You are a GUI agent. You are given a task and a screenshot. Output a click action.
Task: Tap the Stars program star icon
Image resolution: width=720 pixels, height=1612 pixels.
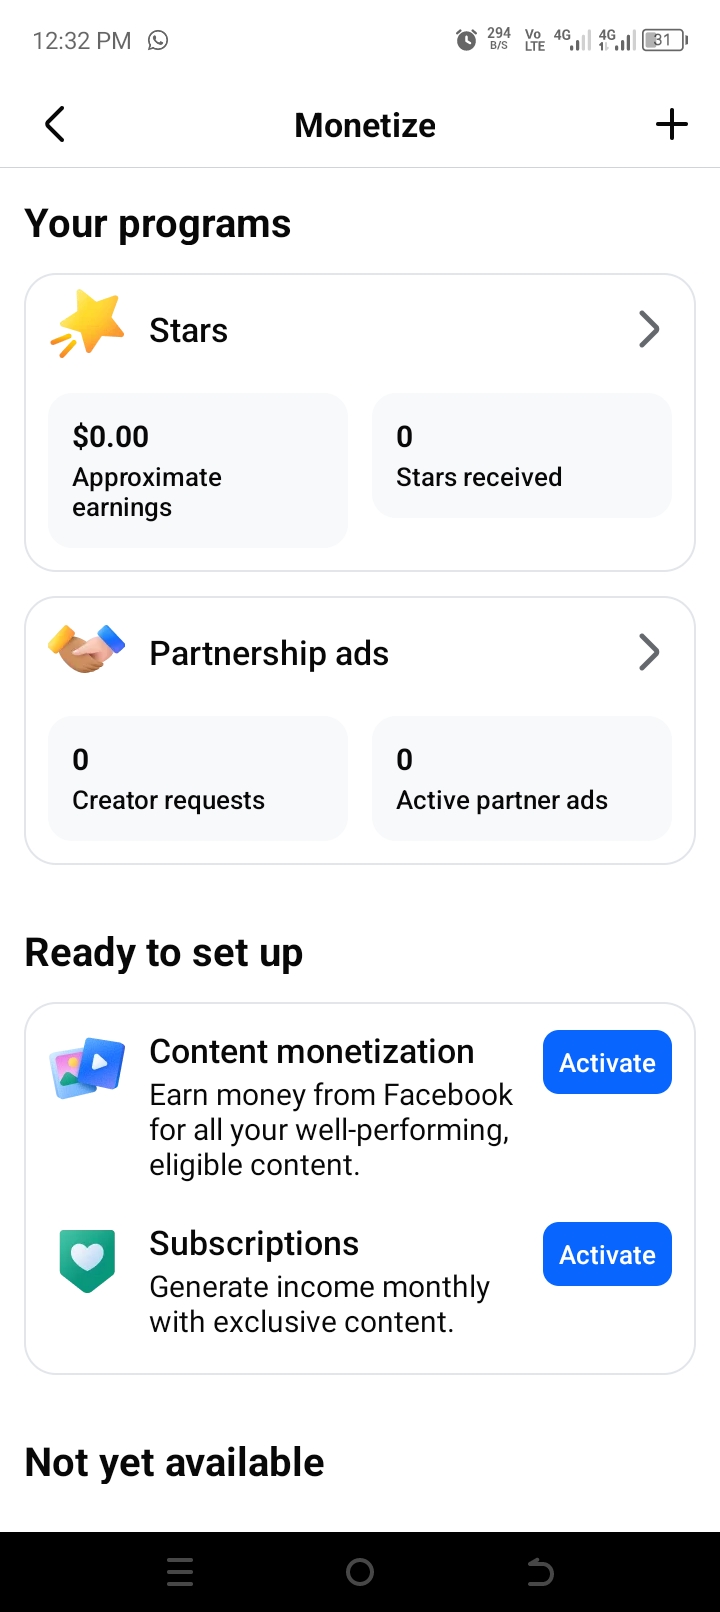point(88,325)
